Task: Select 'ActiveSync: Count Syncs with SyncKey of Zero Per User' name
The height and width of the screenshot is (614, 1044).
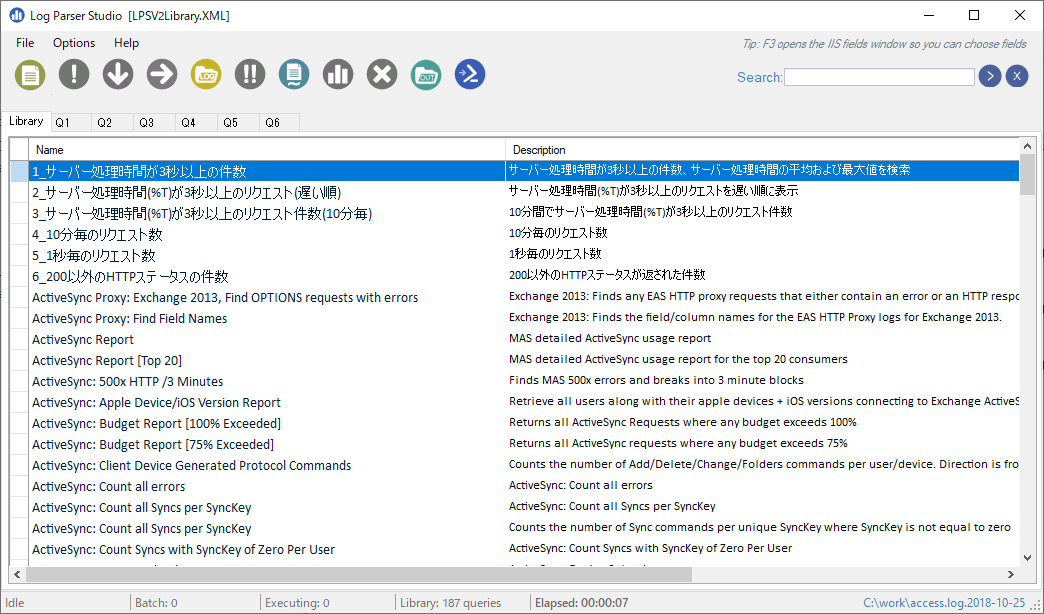Action: tap(183, 549)
